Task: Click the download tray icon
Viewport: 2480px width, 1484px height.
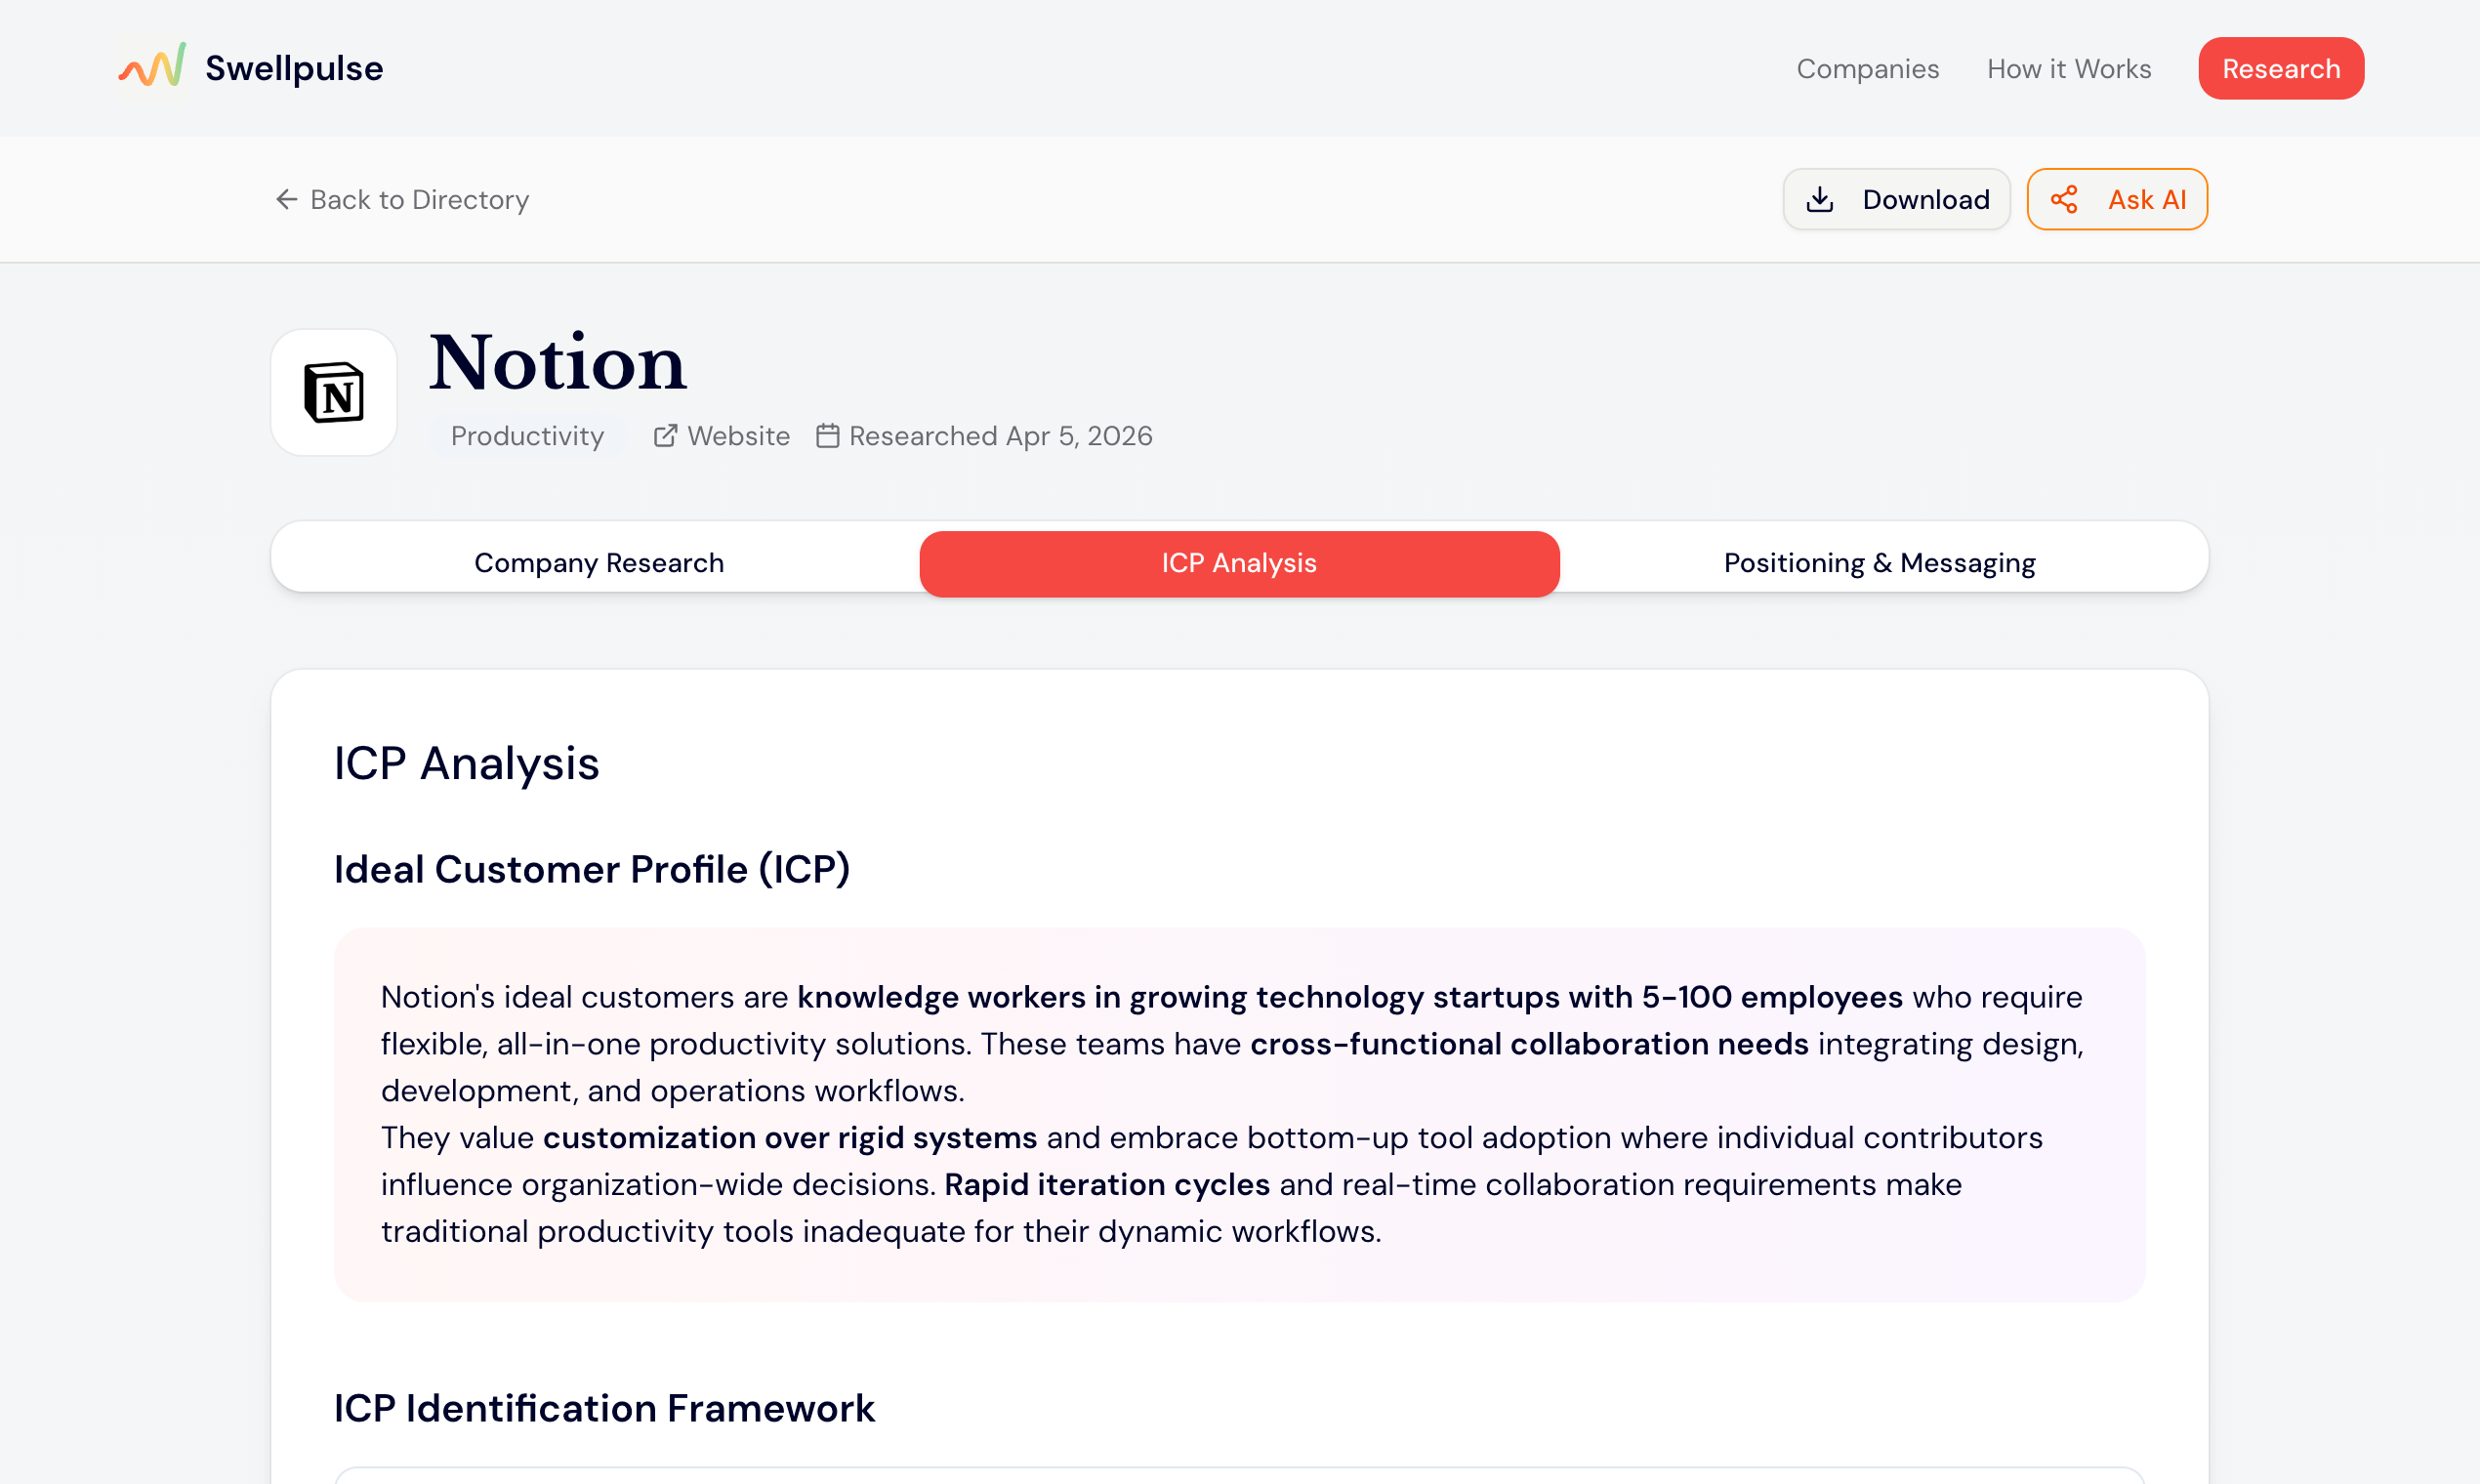Action: [1819, 199]
